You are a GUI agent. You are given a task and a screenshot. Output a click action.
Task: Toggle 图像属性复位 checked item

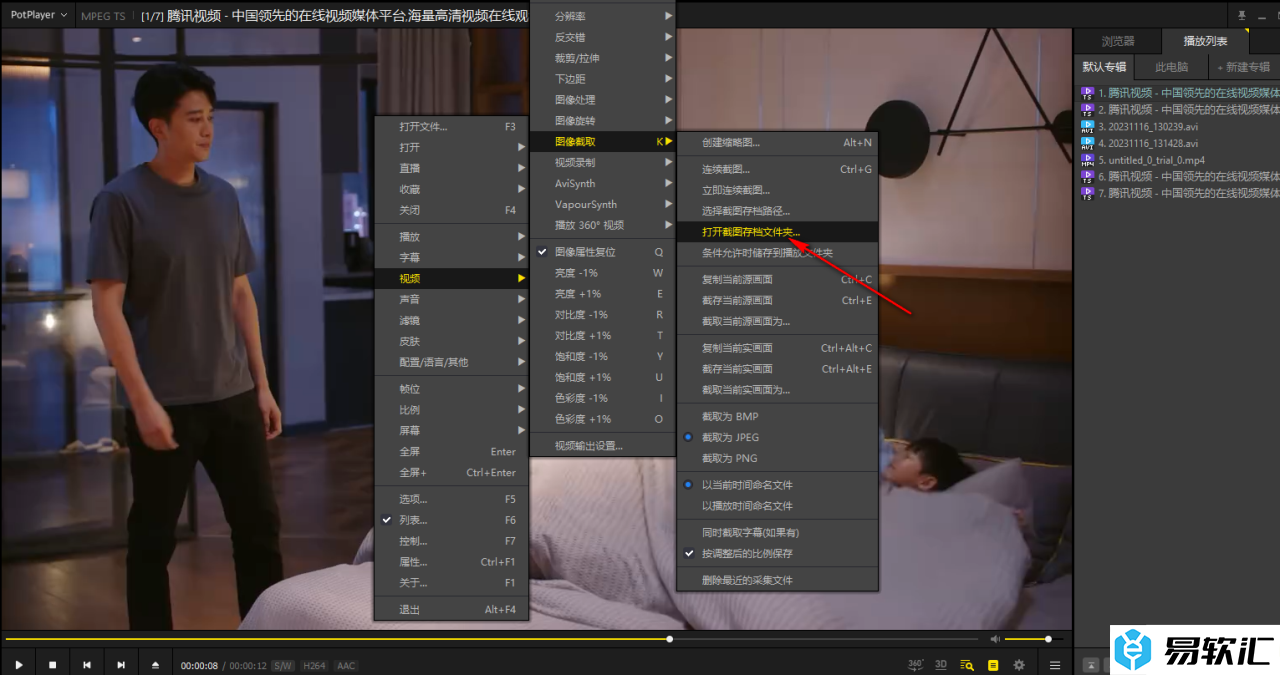tap(603, 252)
